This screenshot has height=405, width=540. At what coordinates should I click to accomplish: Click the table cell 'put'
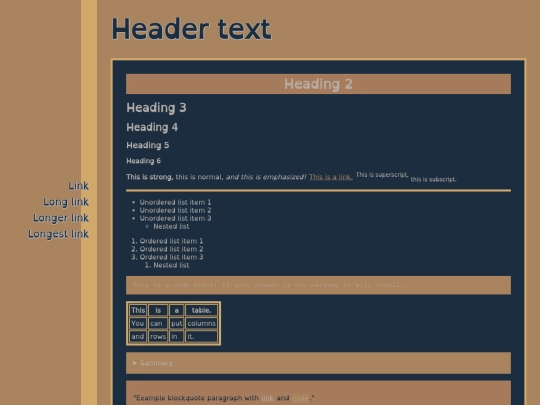[x=176, y=323]
